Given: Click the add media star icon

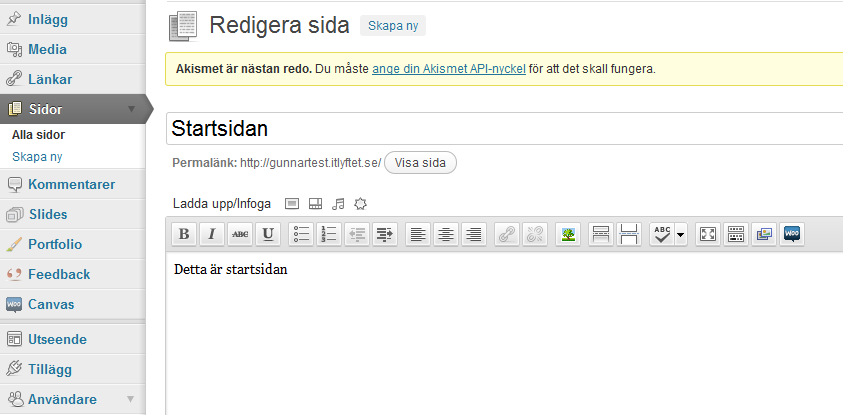Looking at the screenshot, I should click(x=360, y=204).
